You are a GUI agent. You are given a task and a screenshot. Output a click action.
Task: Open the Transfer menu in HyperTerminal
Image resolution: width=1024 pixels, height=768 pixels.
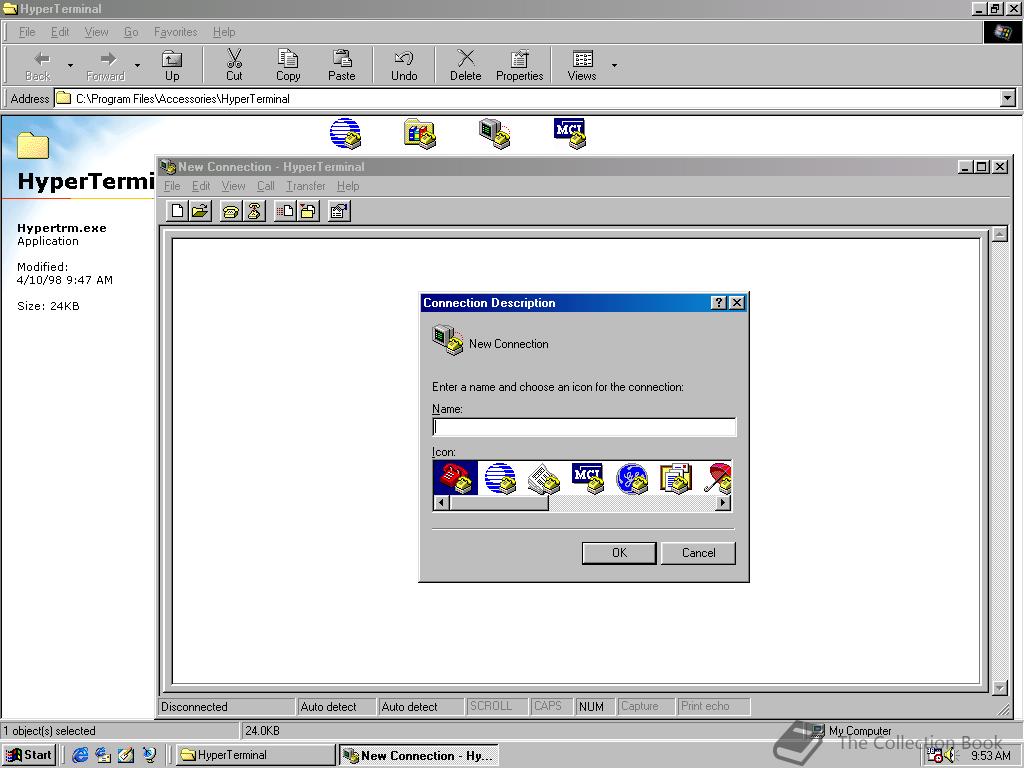(x=306, y=186)
